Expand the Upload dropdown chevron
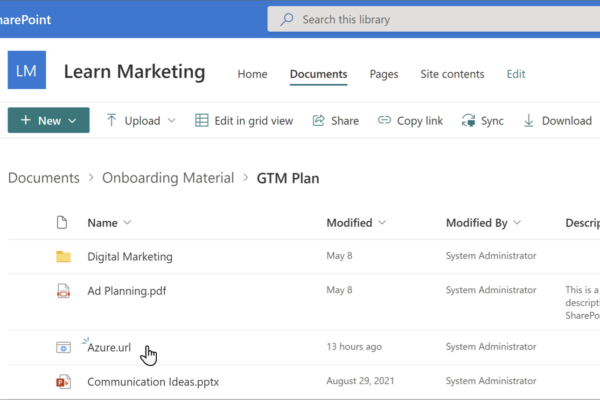 pyautogui.click(x=172, y=121)
